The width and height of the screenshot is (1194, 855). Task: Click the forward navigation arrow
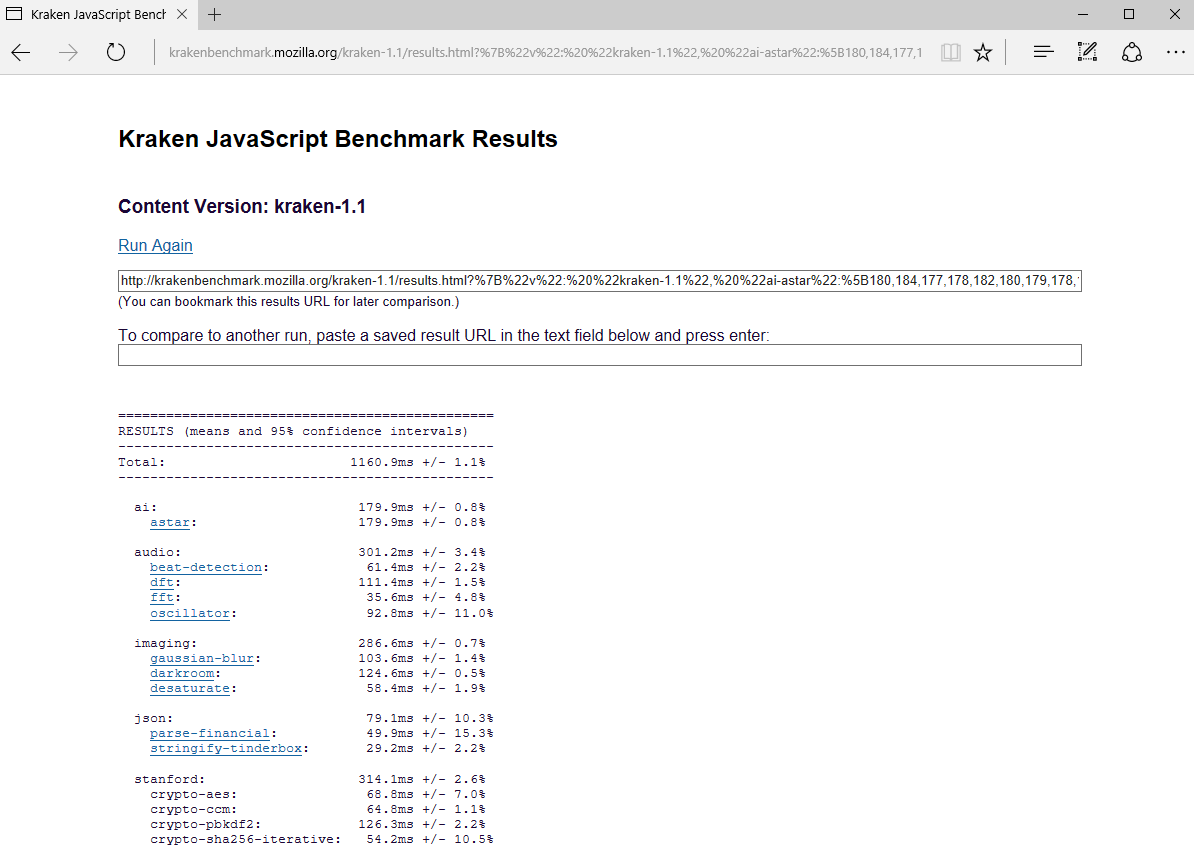69,53
